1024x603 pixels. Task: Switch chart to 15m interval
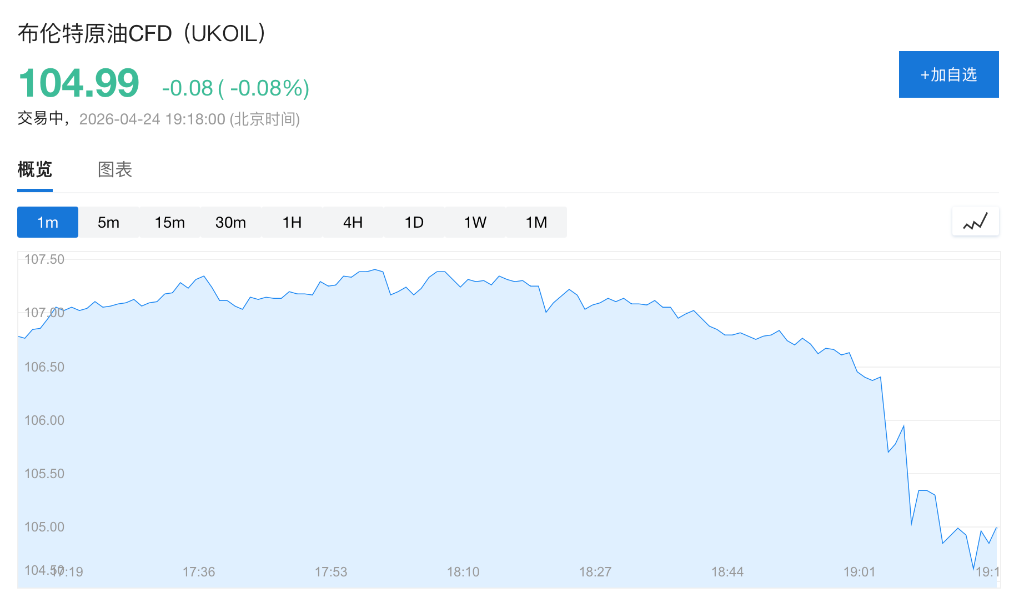(x=170, y=222)
